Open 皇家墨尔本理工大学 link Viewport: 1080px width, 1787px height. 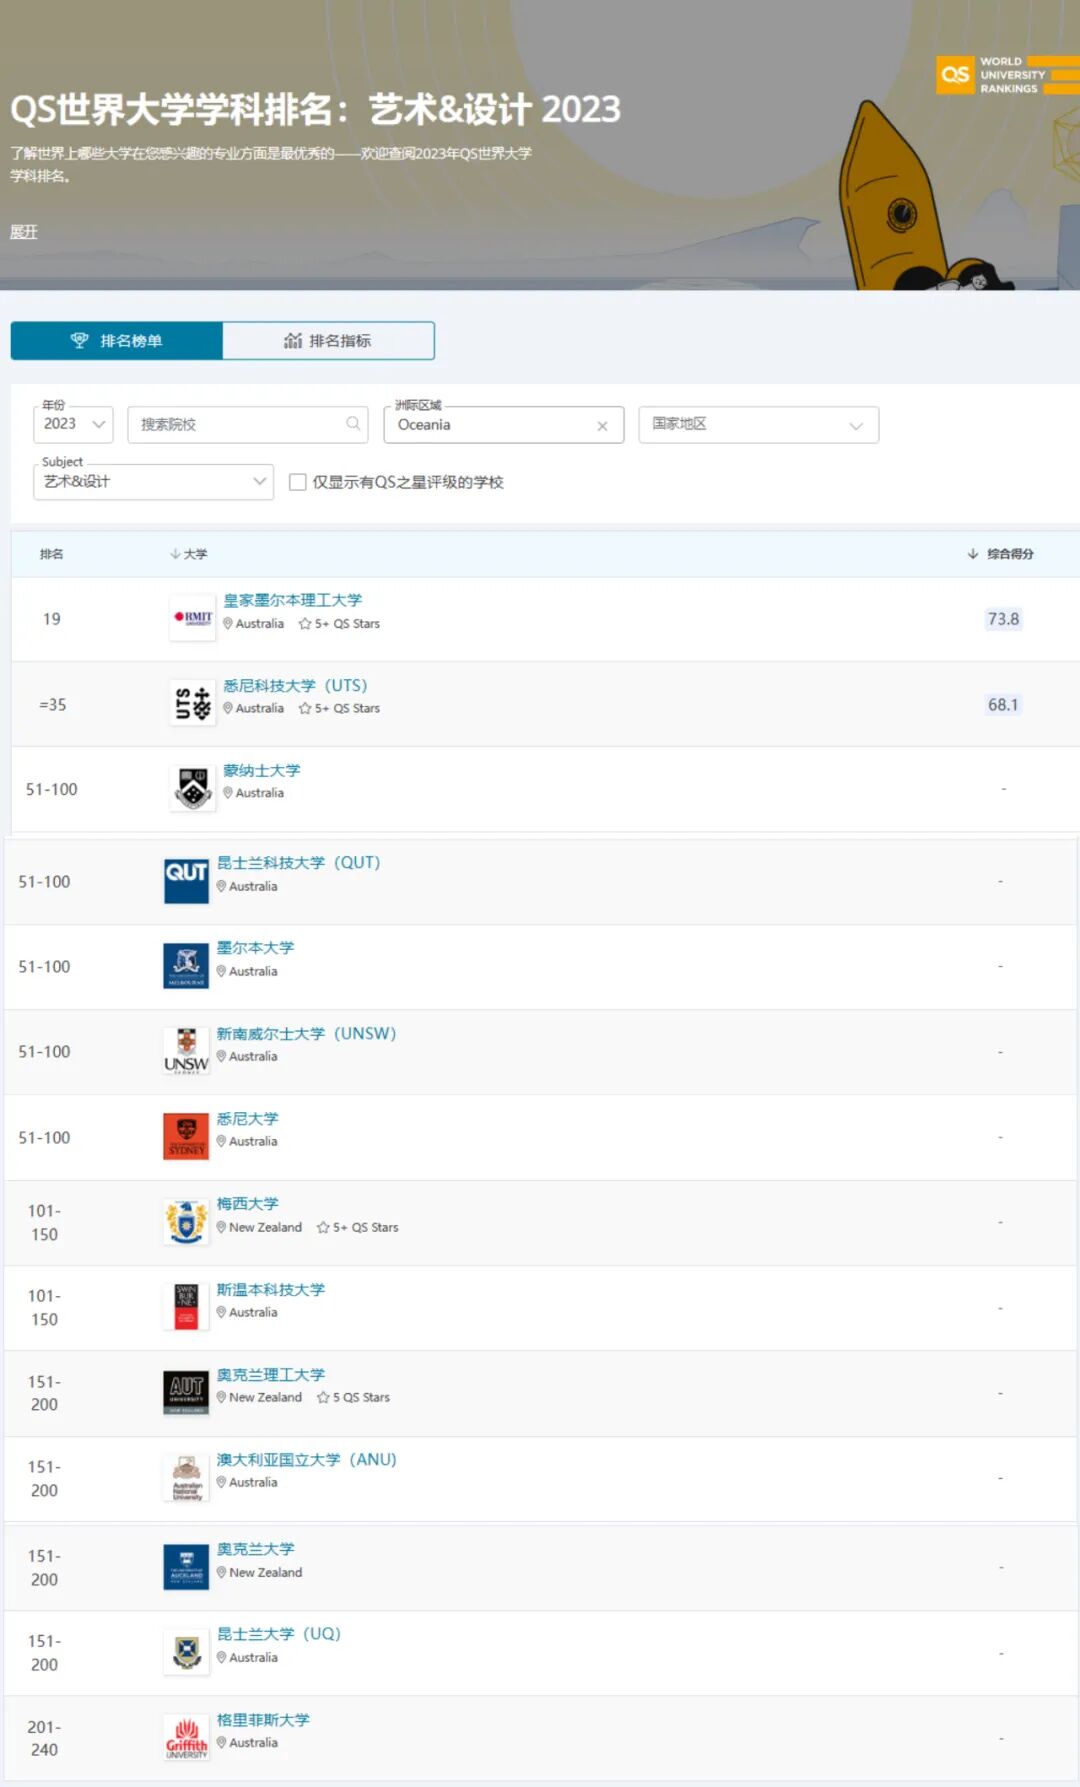pyautogui.click(x=293, y=600)
